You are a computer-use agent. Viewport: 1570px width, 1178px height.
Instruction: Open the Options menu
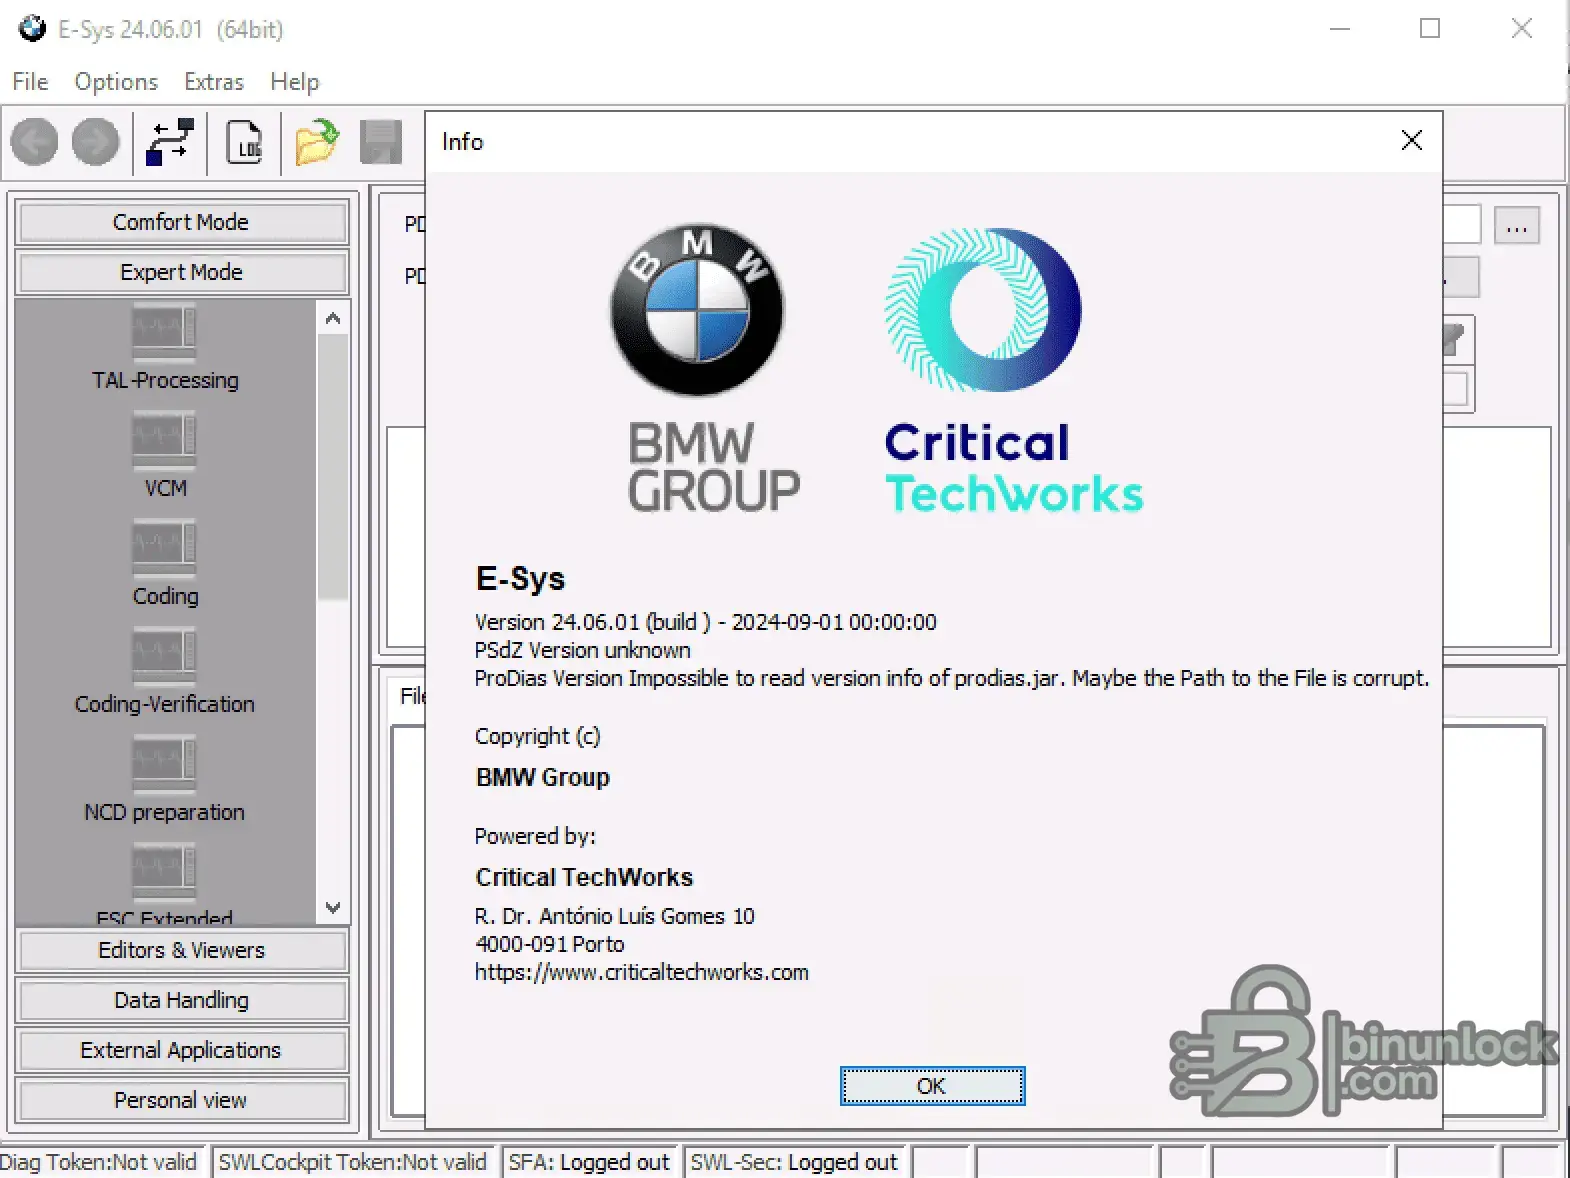[116, 82]
